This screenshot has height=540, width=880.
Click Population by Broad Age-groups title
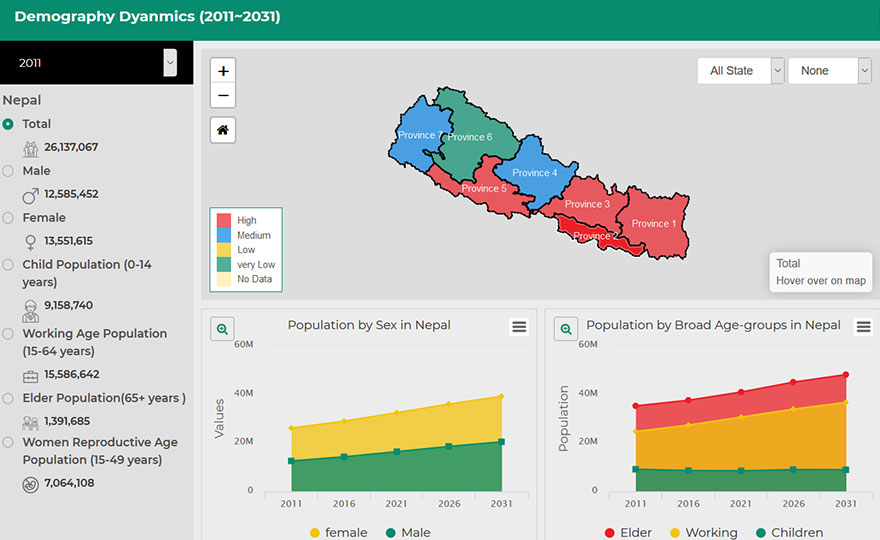(x=713, y=325)
